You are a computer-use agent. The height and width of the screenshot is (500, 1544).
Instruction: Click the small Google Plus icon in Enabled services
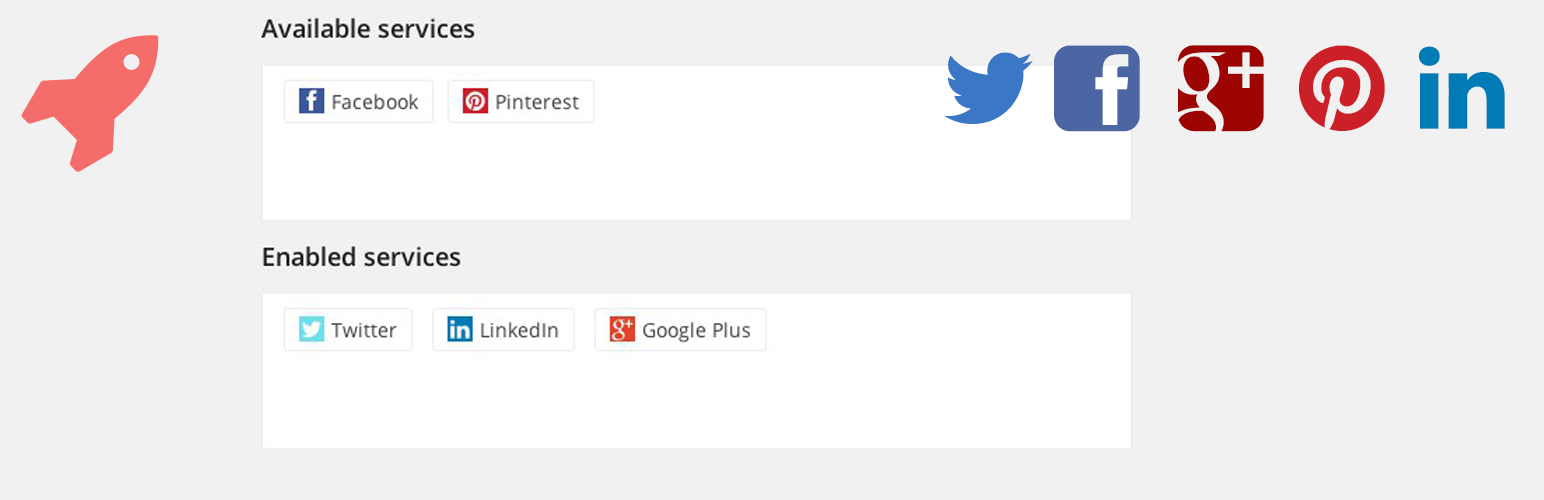click(x=622, y=329)
